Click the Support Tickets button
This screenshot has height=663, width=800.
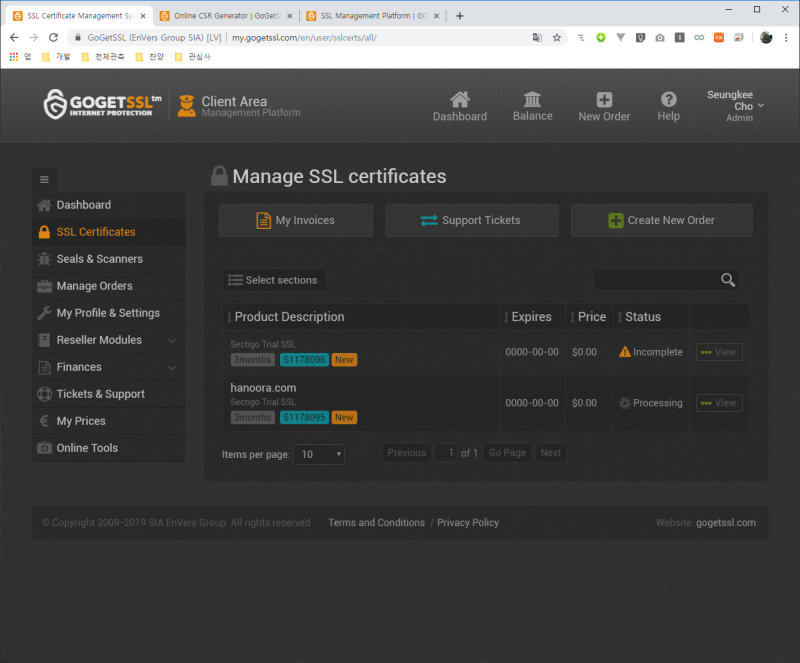click(471, 220)
